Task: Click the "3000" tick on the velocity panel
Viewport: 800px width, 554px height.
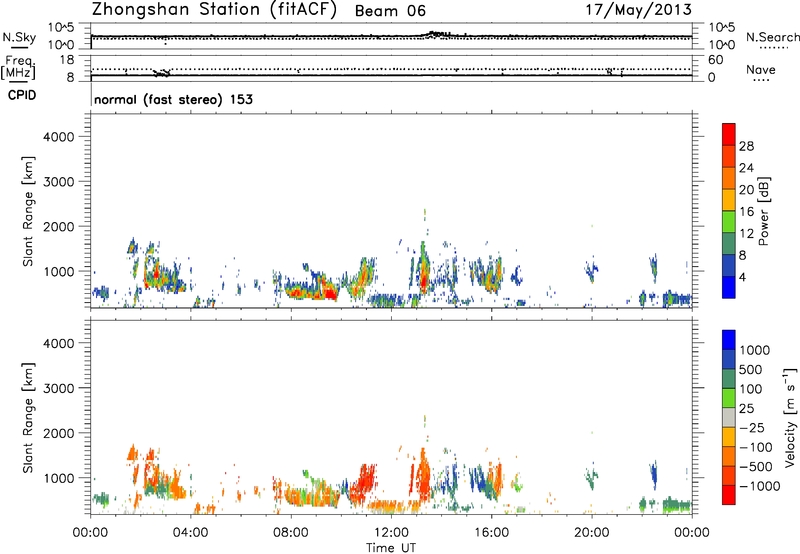Action: tap(59, 388)
